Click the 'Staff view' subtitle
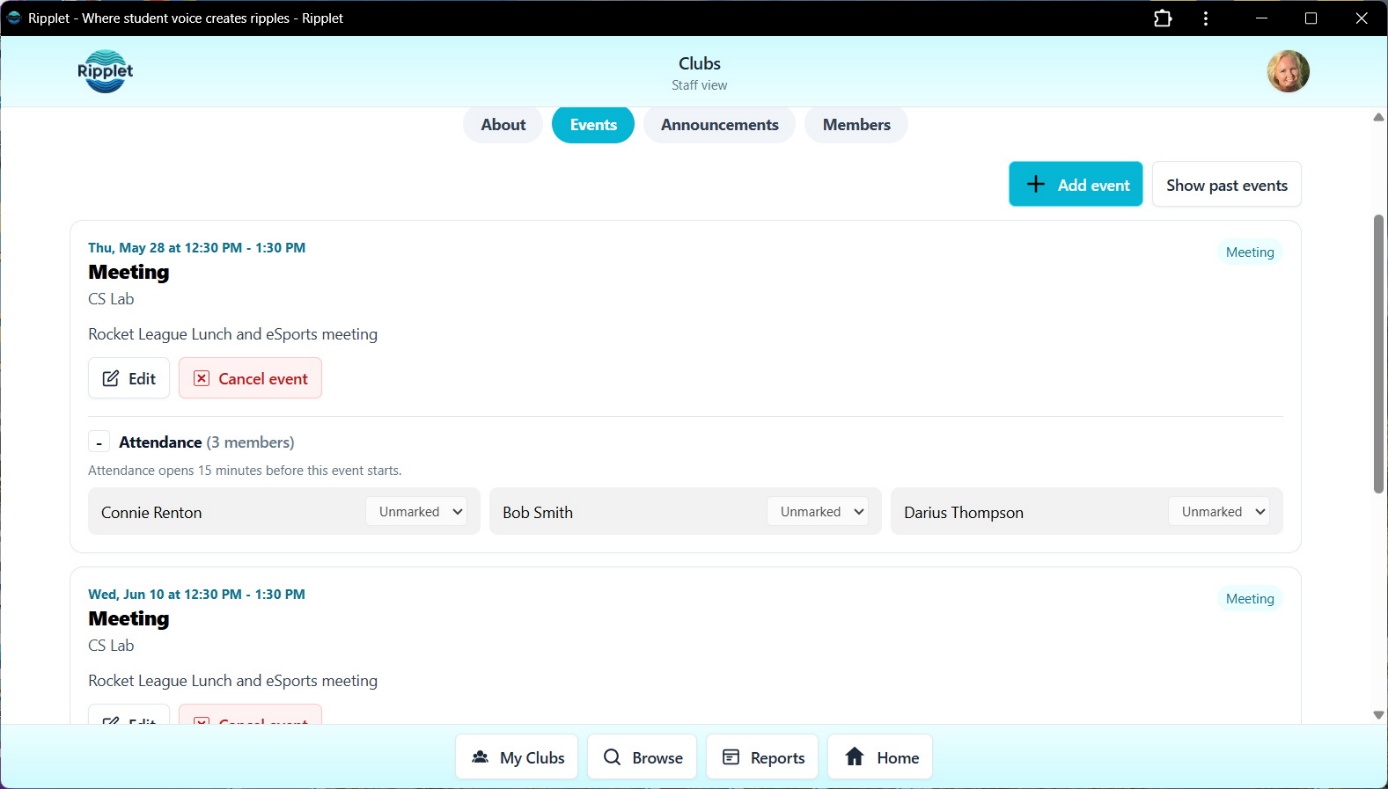This screenshot has height=789, width=1388. click(700, 85)
